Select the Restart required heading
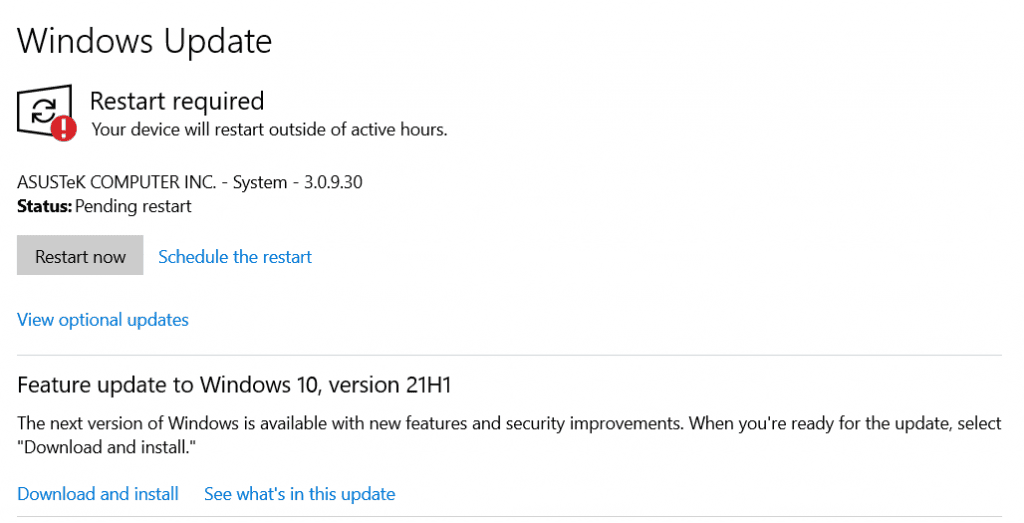 tap(177, 101)
